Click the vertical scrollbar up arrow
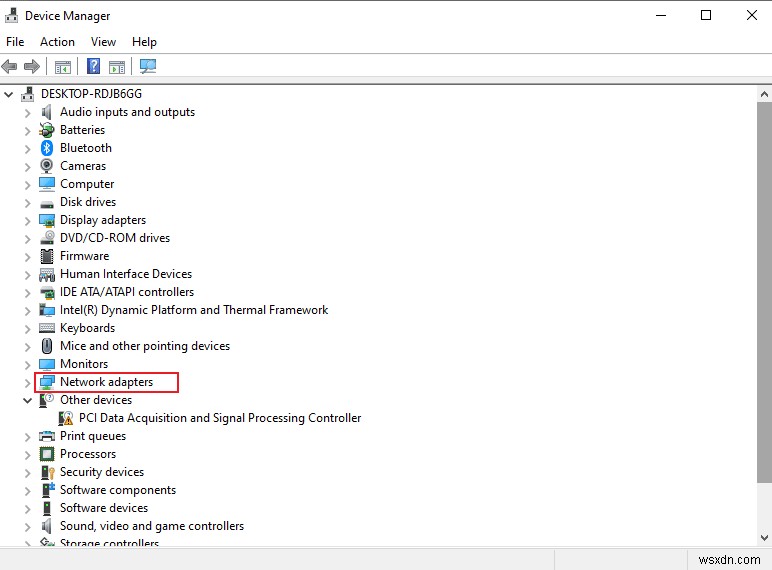This screenshot has width=772, height=570. coord(764,94)
